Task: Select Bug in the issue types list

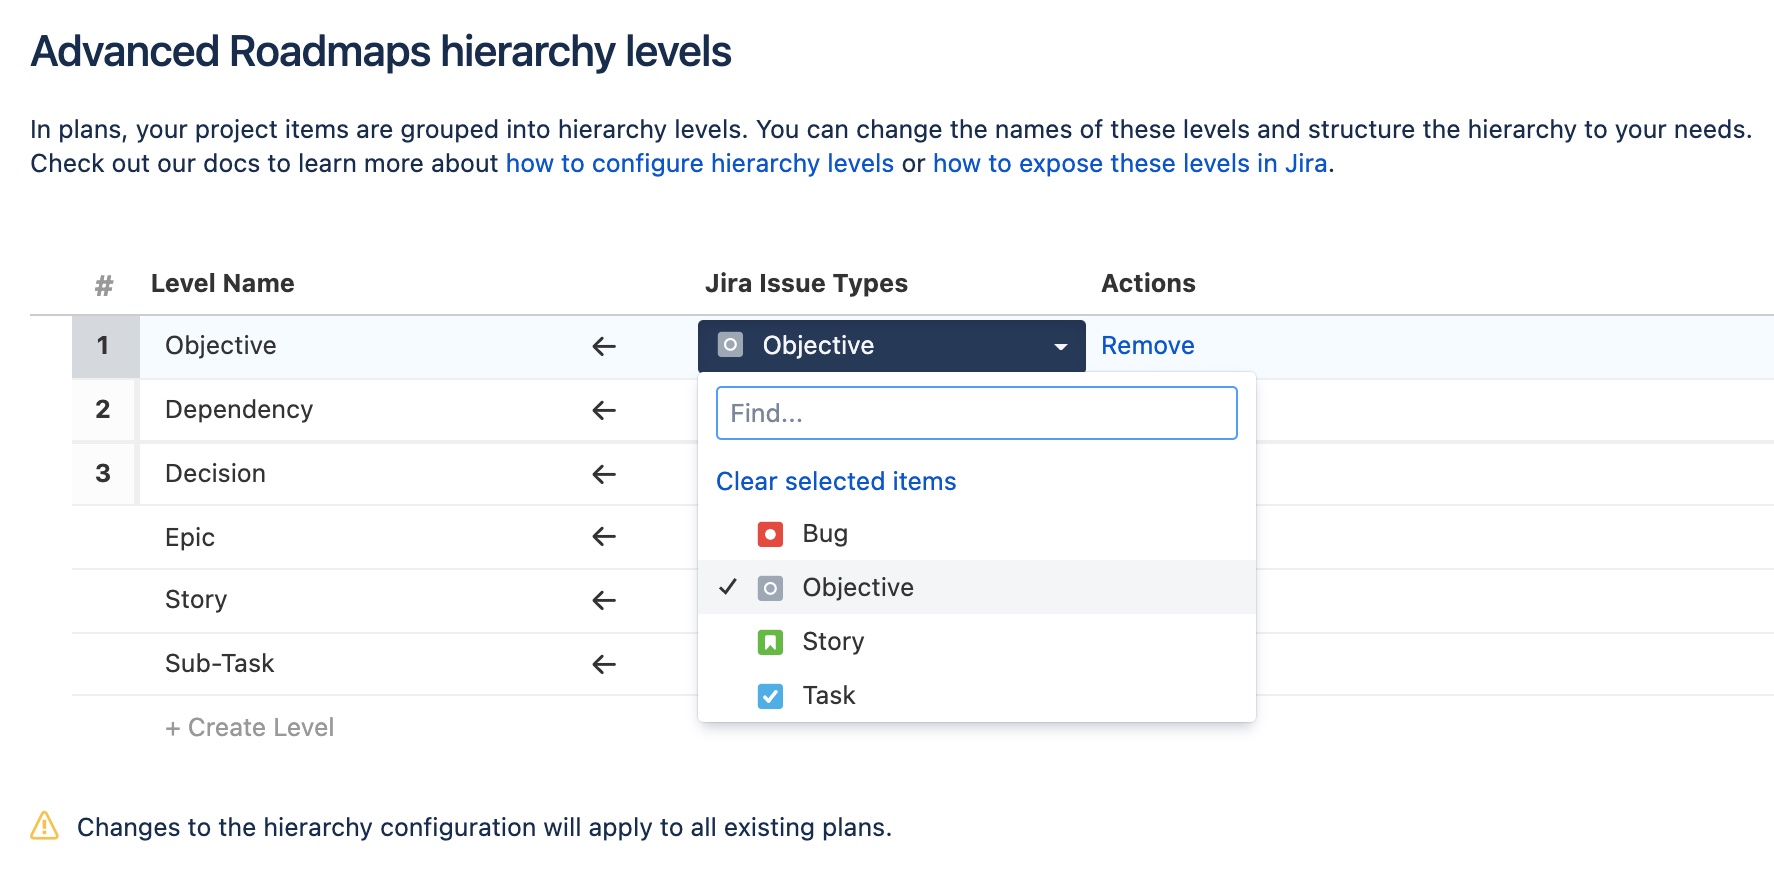Action: coord(825,534)
